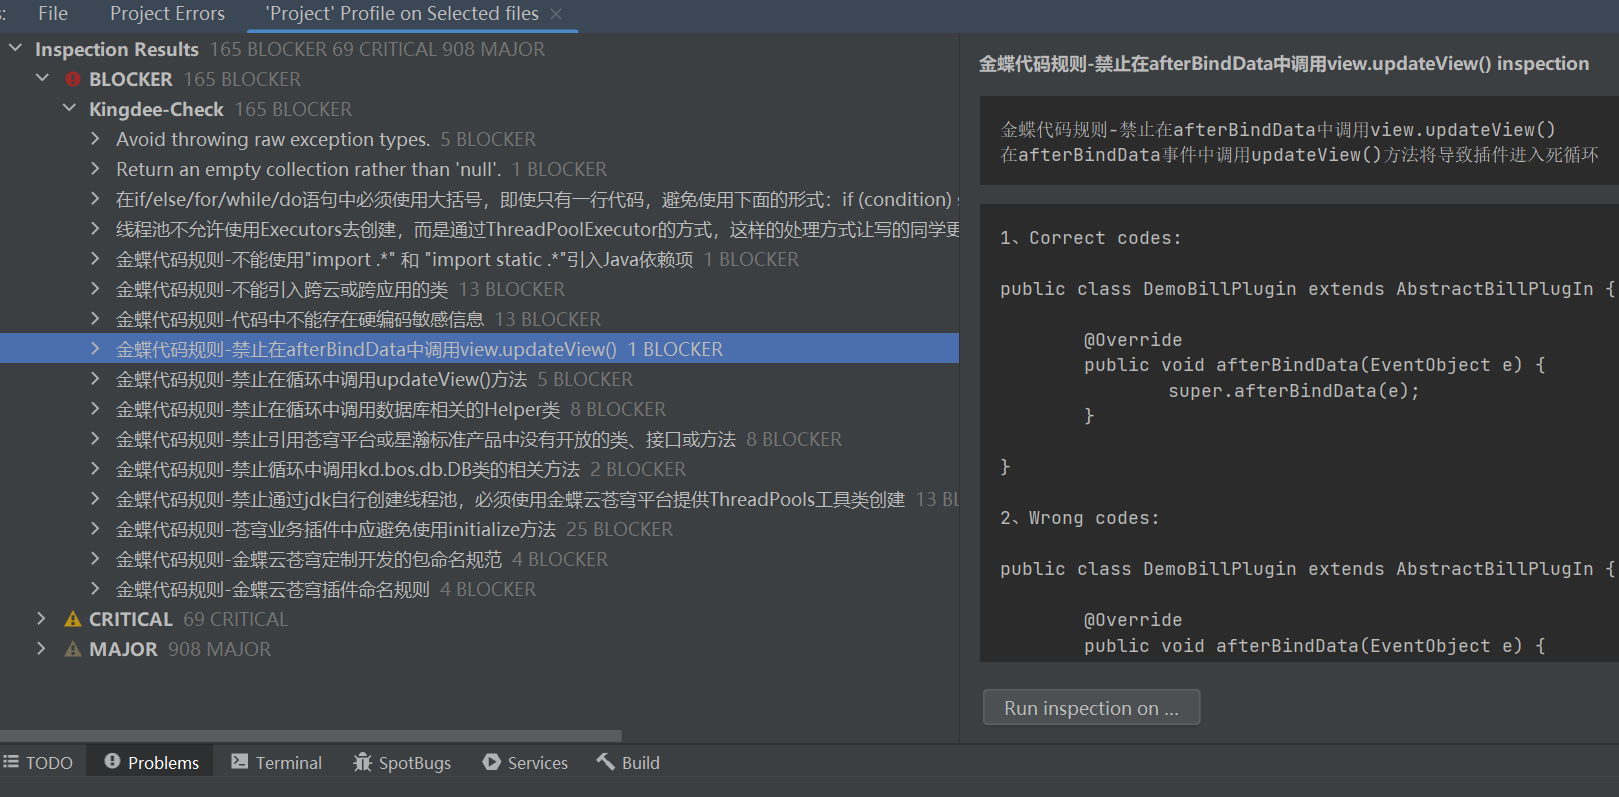Collapse the Inspection Results root node
Screen dimensions: 1619x797
15,48
